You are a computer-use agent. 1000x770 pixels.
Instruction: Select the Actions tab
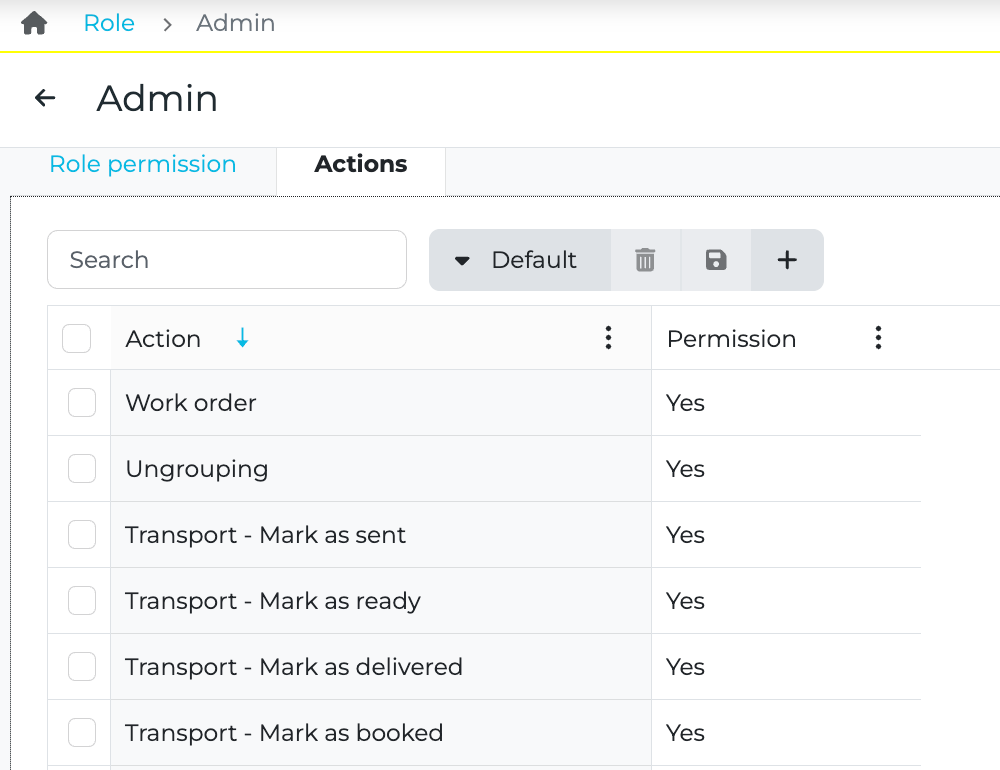[360, 164]
